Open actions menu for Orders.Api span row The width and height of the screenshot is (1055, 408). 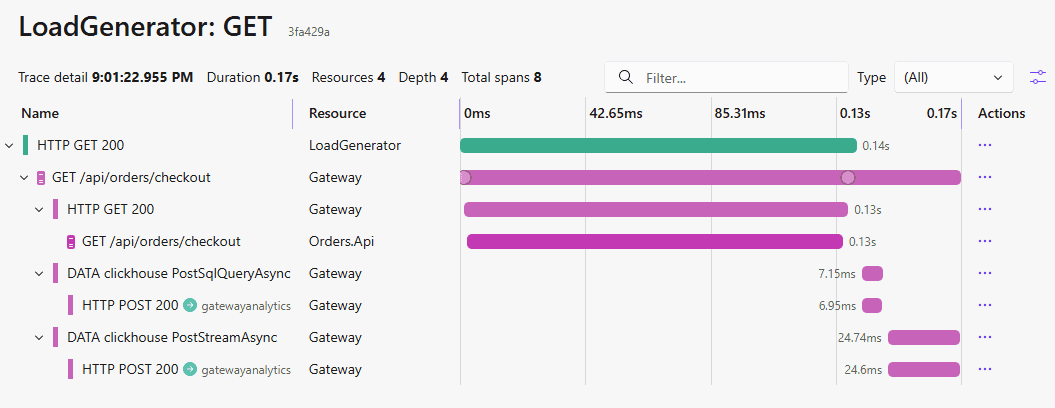985,241
